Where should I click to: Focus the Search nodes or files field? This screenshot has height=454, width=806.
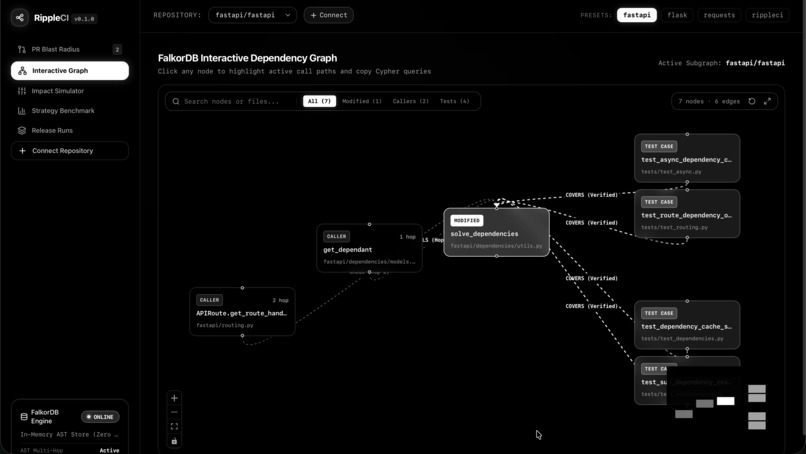click(234, 101)
